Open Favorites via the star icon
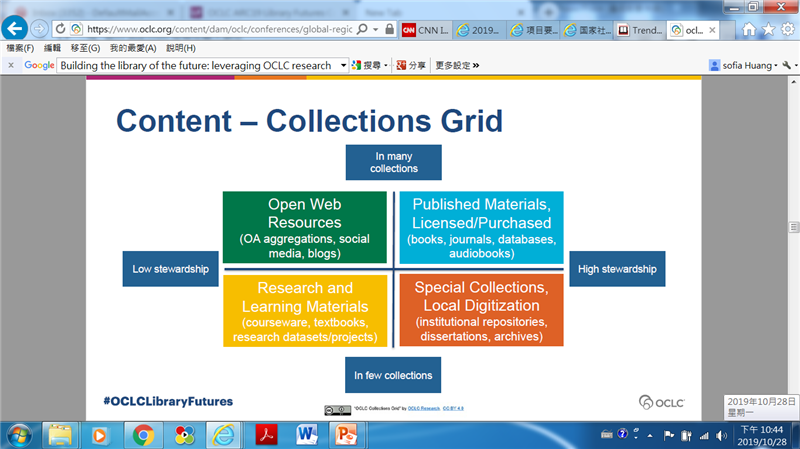Screen dimensions: 800x449 pos(768,30)
